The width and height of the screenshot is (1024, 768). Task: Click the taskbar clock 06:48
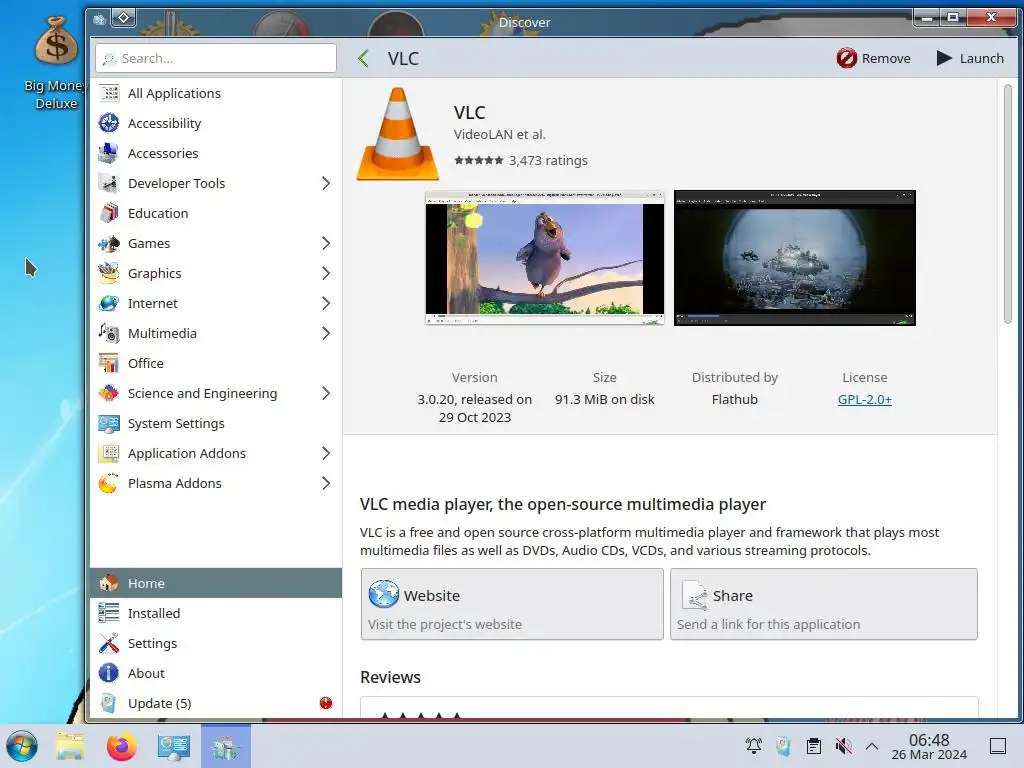pos(929,746)
